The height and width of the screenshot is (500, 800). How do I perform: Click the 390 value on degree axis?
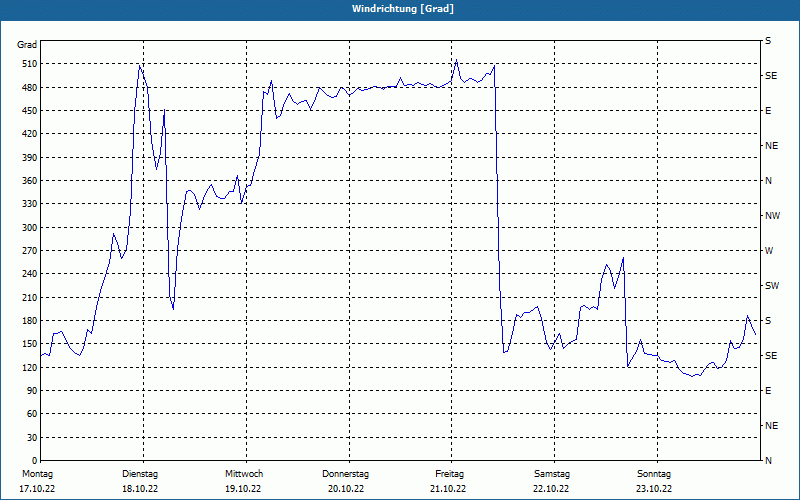click(29, 158)
